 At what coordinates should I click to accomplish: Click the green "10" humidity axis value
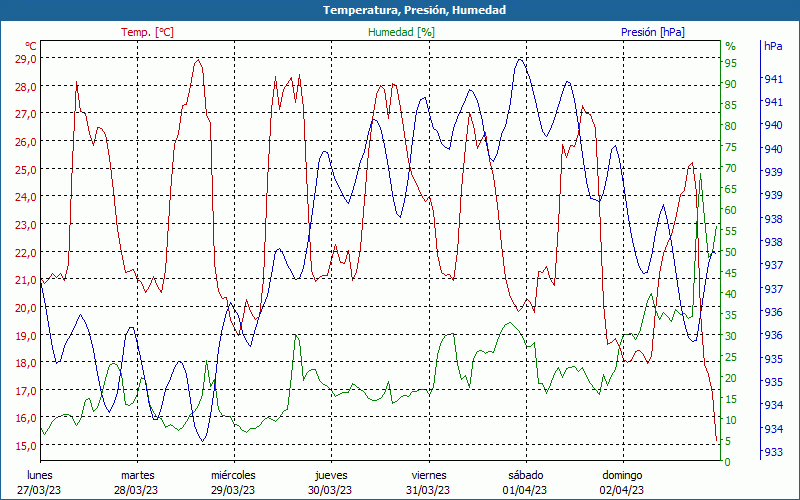731,420
